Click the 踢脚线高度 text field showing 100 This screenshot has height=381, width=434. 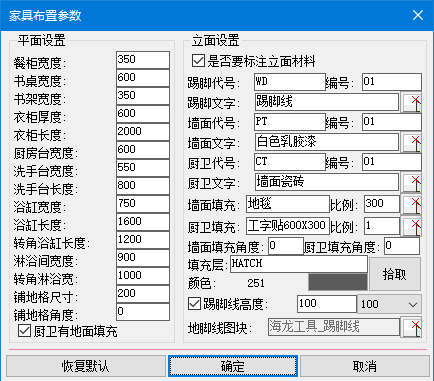[327, 304]
